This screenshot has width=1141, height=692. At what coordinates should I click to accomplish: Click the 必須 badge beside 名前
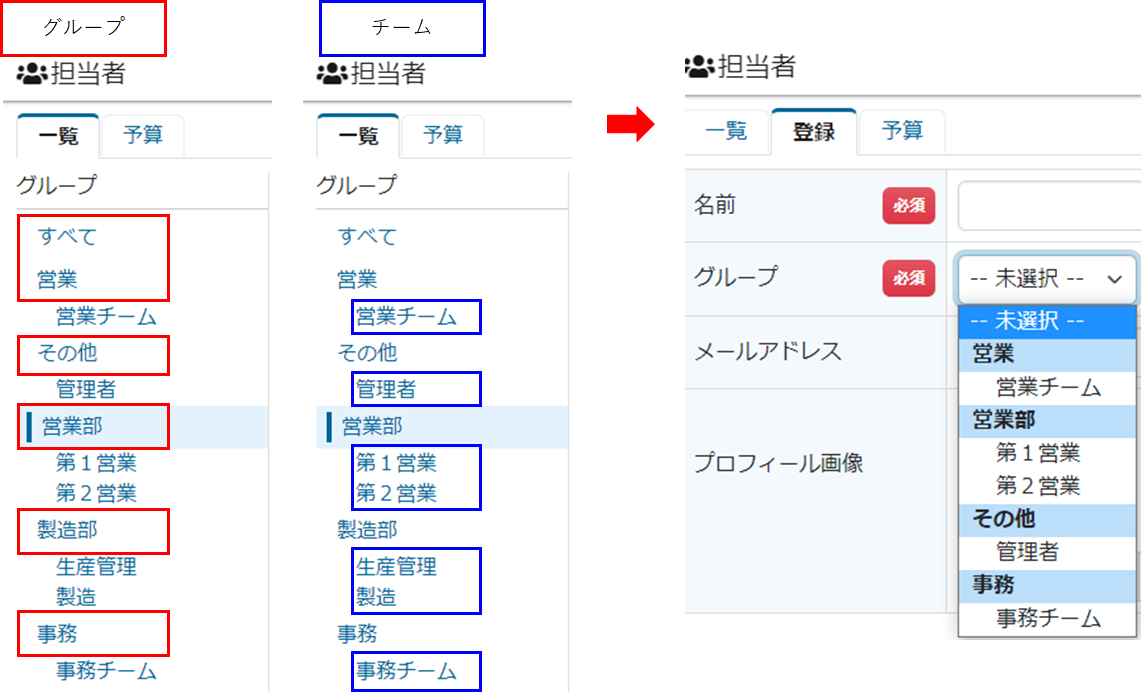[x=909, y=206]
